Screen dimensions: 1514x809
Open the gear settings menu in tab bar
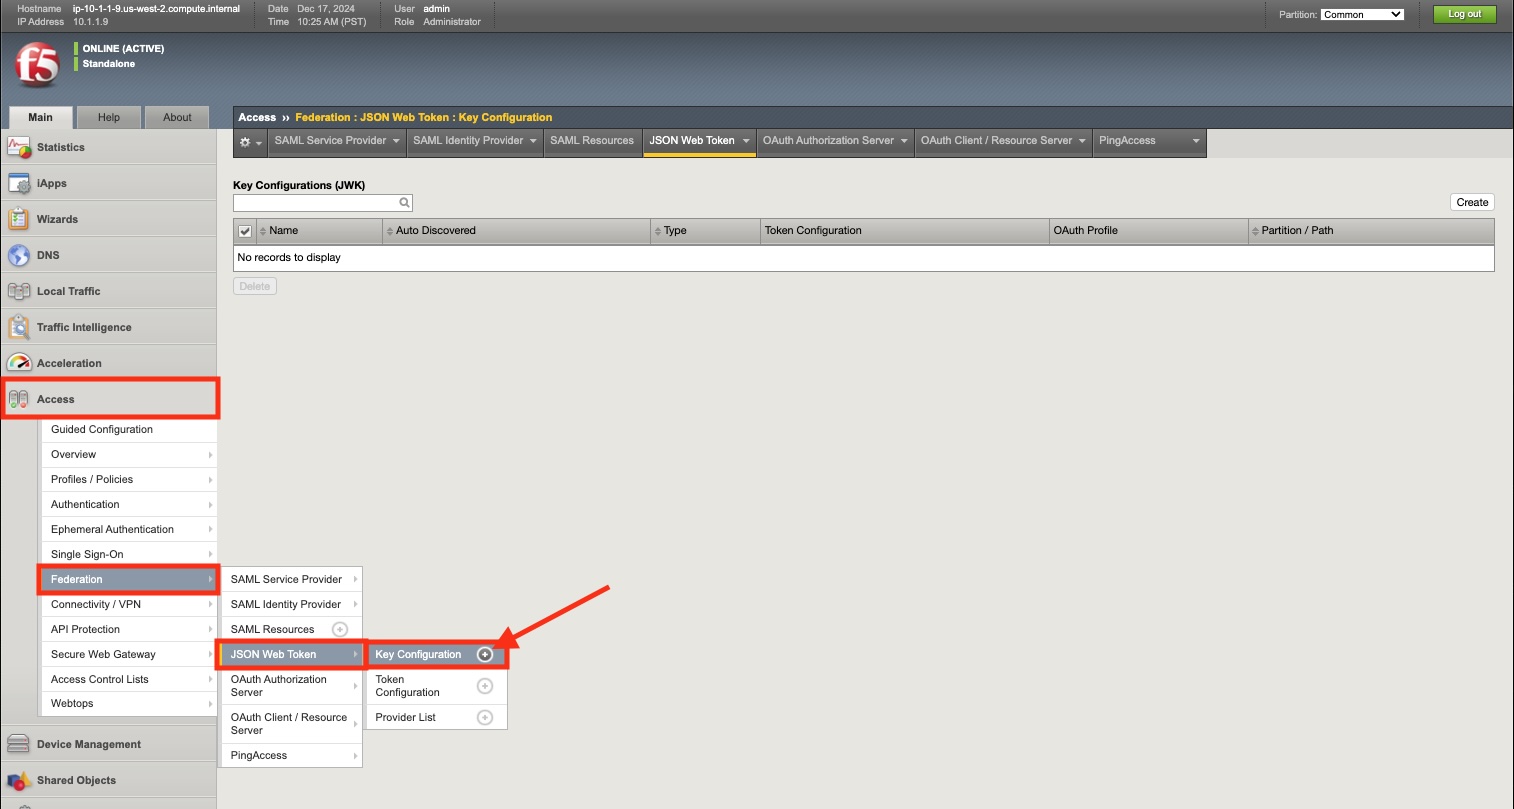(250, 142)
